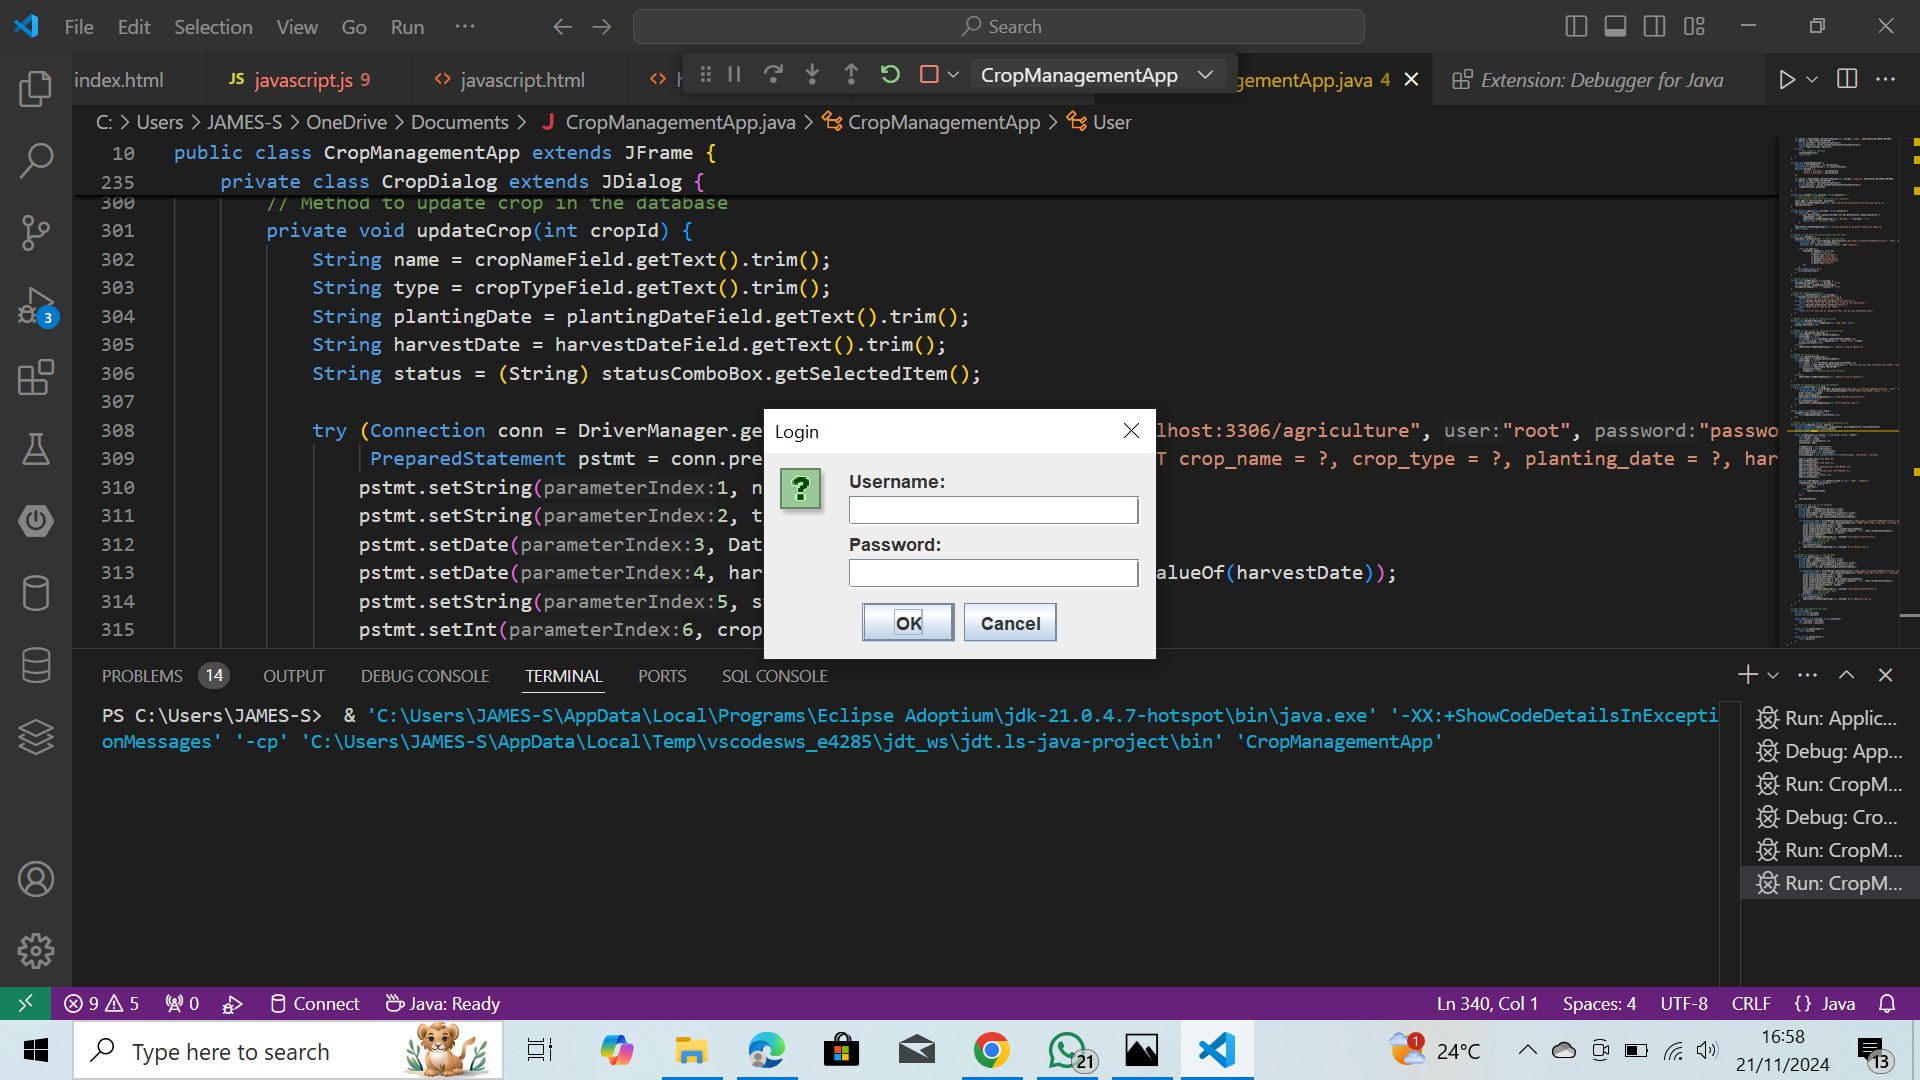Select the Testing beaker icon in sidebar
Viewport: 1920px width, 1080px height.
pos(36,450)
